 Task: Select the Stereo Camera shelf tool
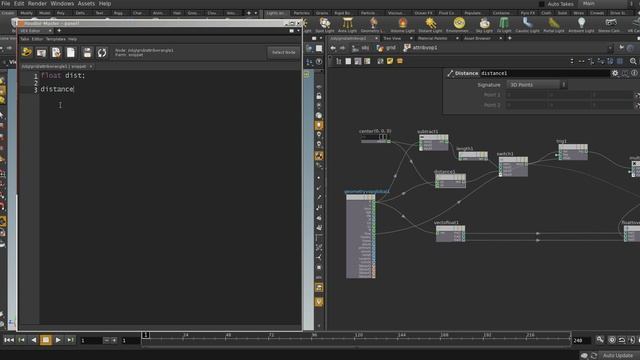[610, 24]
